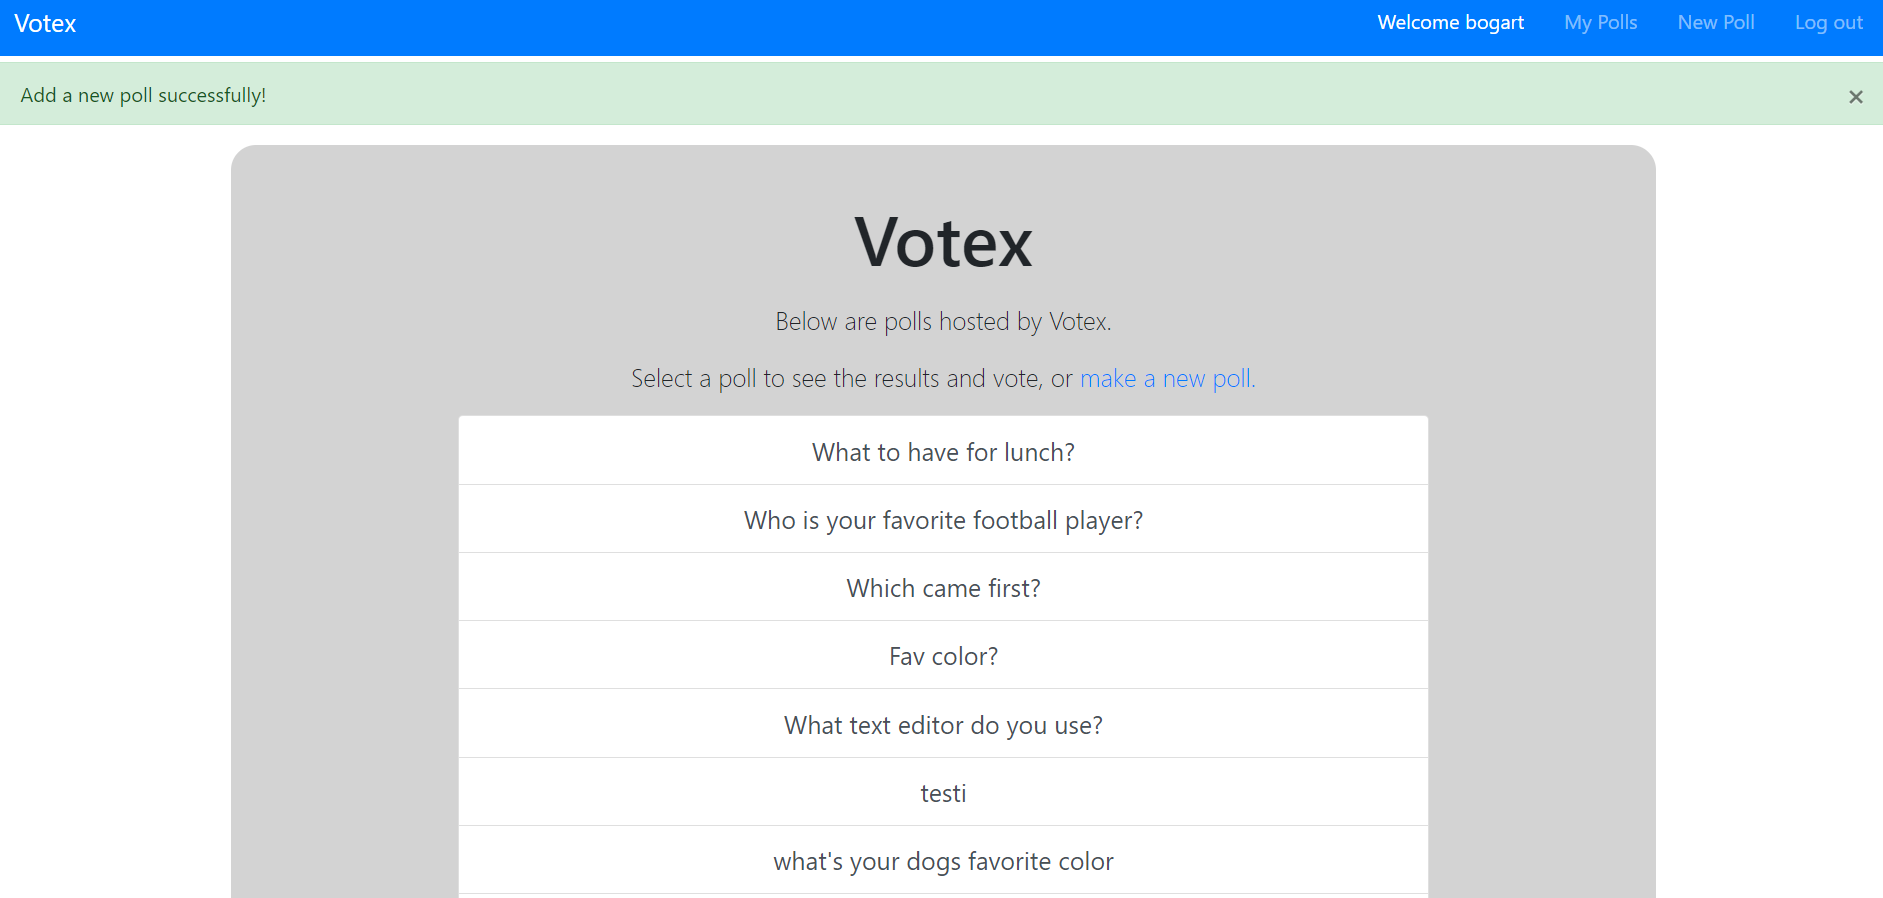Dismiss the success alert with the X

point(1855,97)
